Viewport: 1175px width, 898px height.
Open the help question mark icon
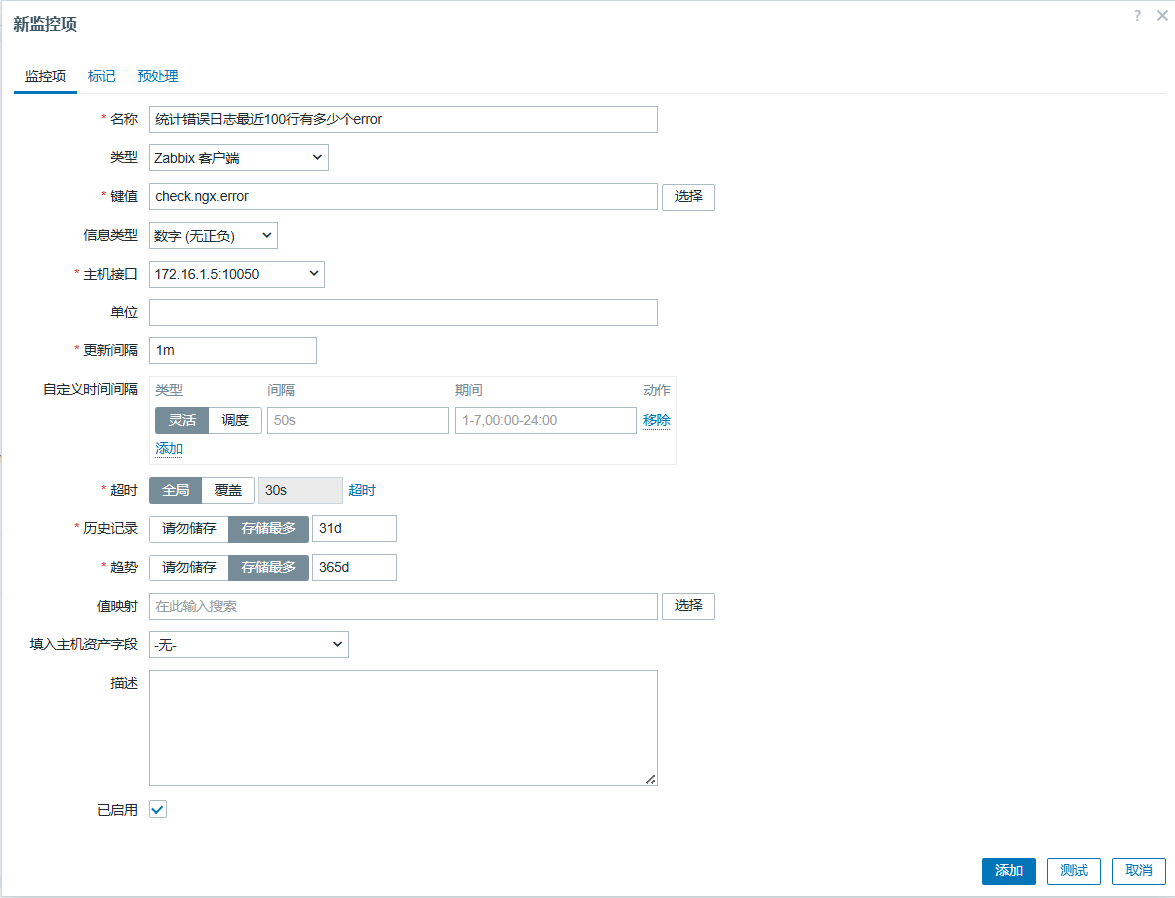[x=1137, y=16]
